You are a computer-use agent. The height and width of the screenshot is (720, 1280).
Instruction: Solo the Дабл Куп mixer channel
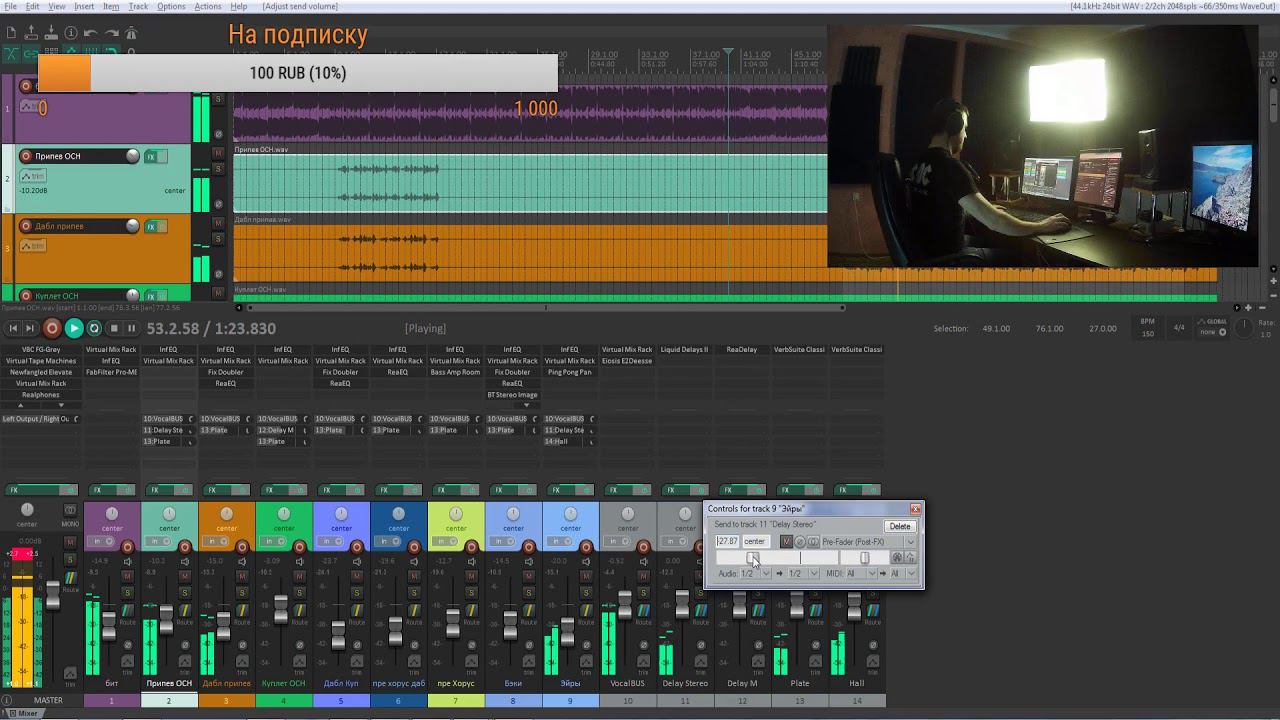coord(356,594)
